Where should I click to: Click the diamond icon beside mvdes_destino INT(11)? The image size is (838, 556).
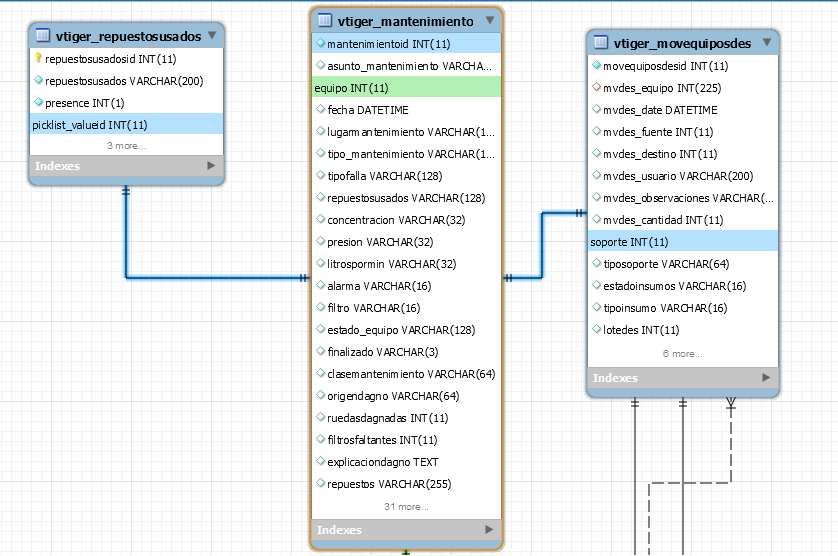596,153
